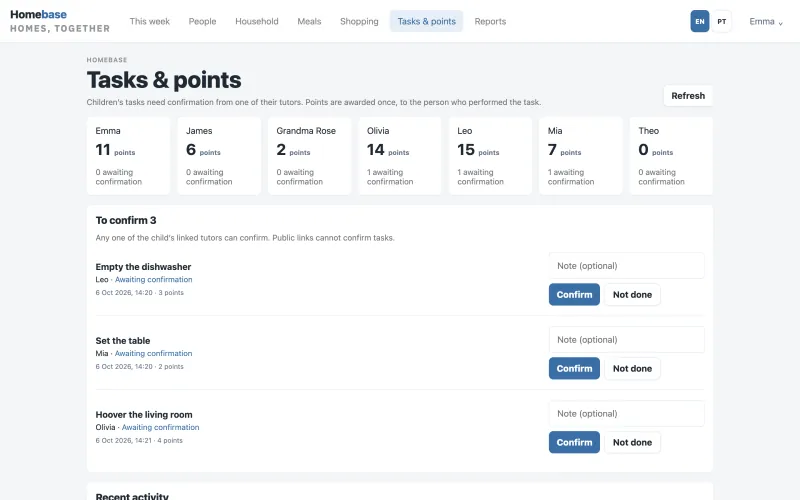Focus note field for Hoover the living room
The width and height of the screenshot is (800, 500).
(627, 414)
